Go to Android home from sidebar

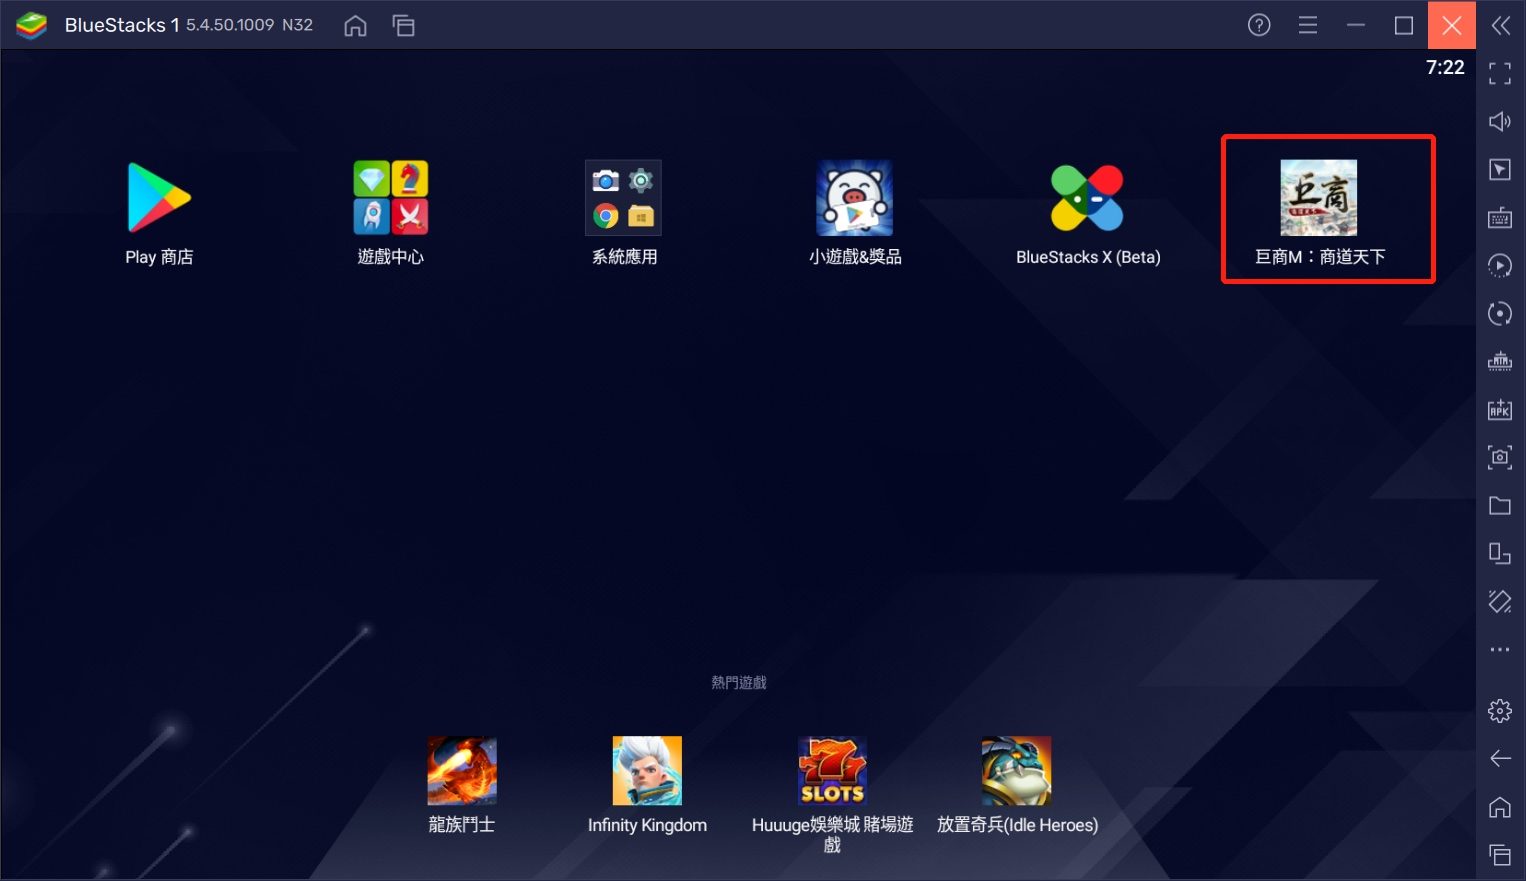(x=1500, y=807)
